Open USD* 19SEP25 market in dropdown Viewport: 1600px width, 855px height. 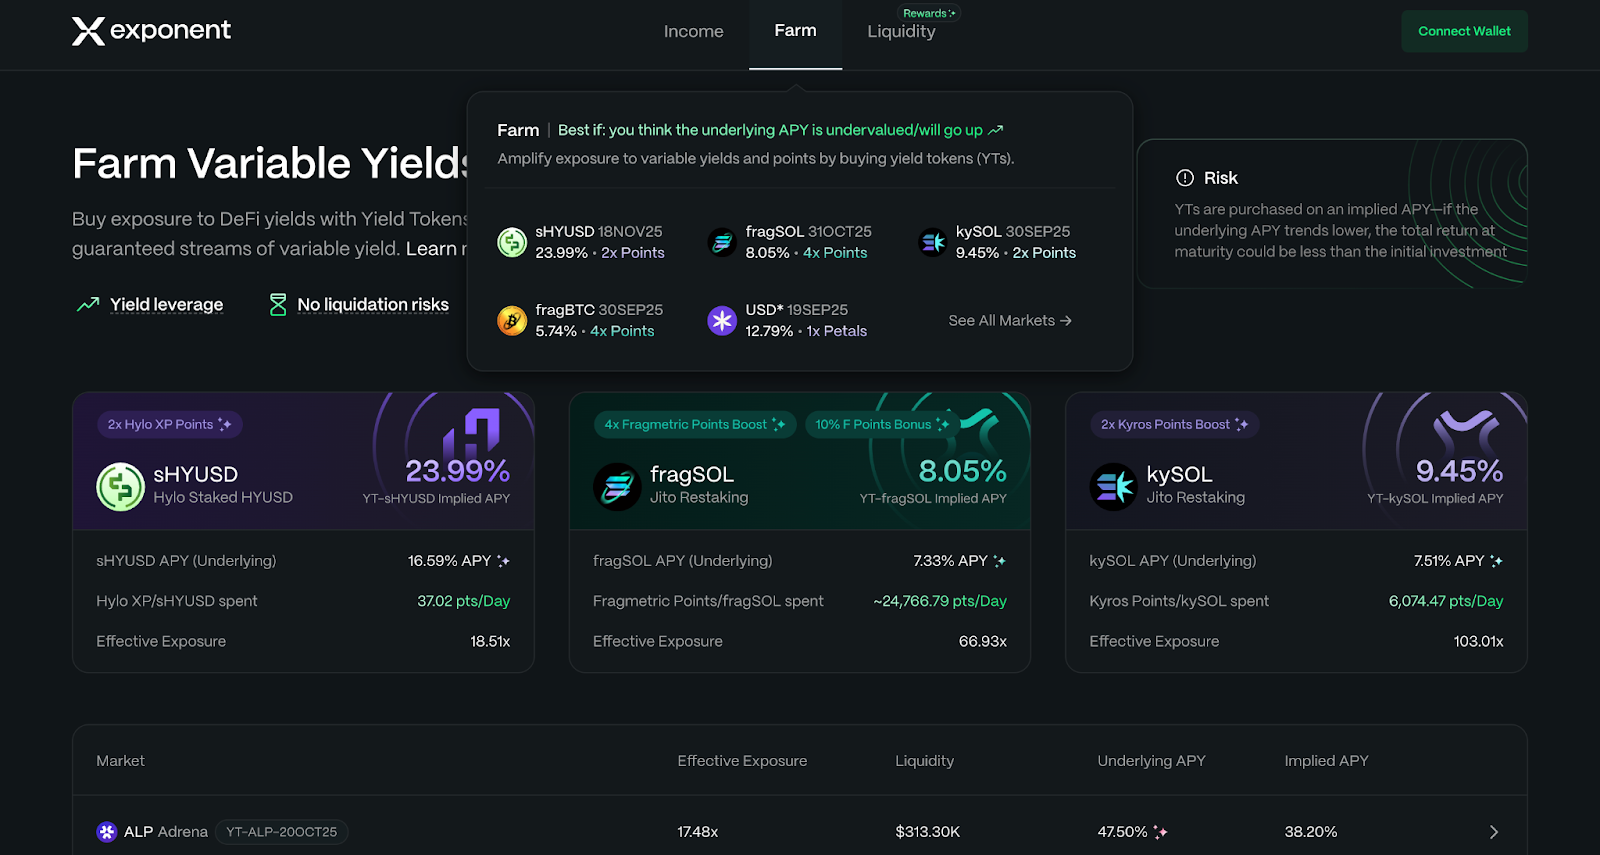787,320
